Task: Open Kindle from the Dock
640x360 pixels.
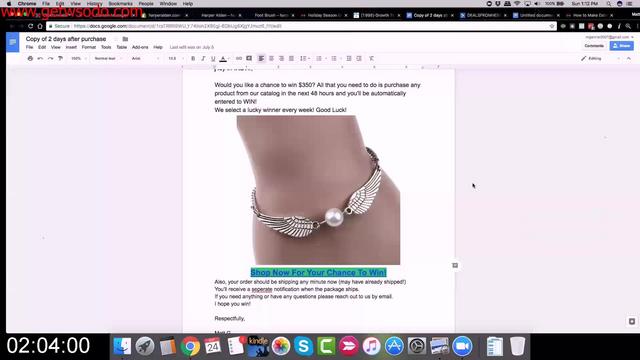Action: tap(258, 346)
